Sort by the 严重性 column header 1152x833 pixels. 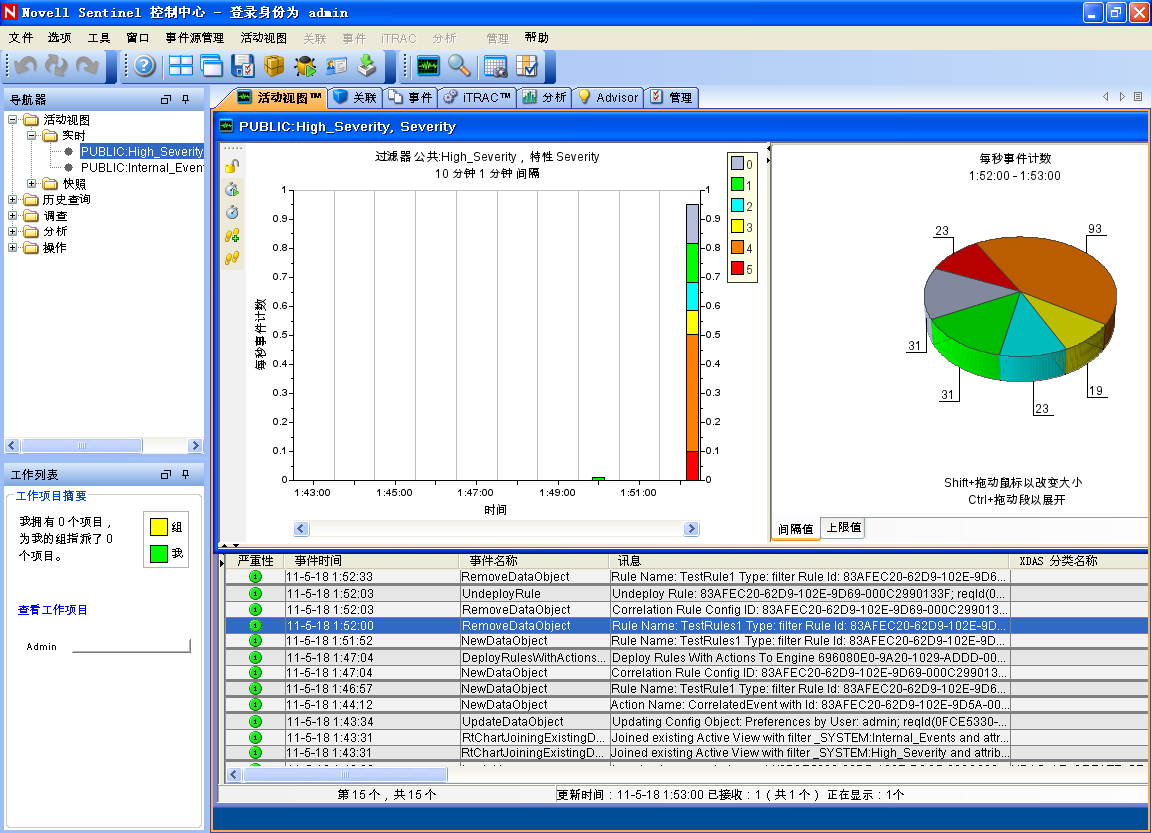pos(256,560)
